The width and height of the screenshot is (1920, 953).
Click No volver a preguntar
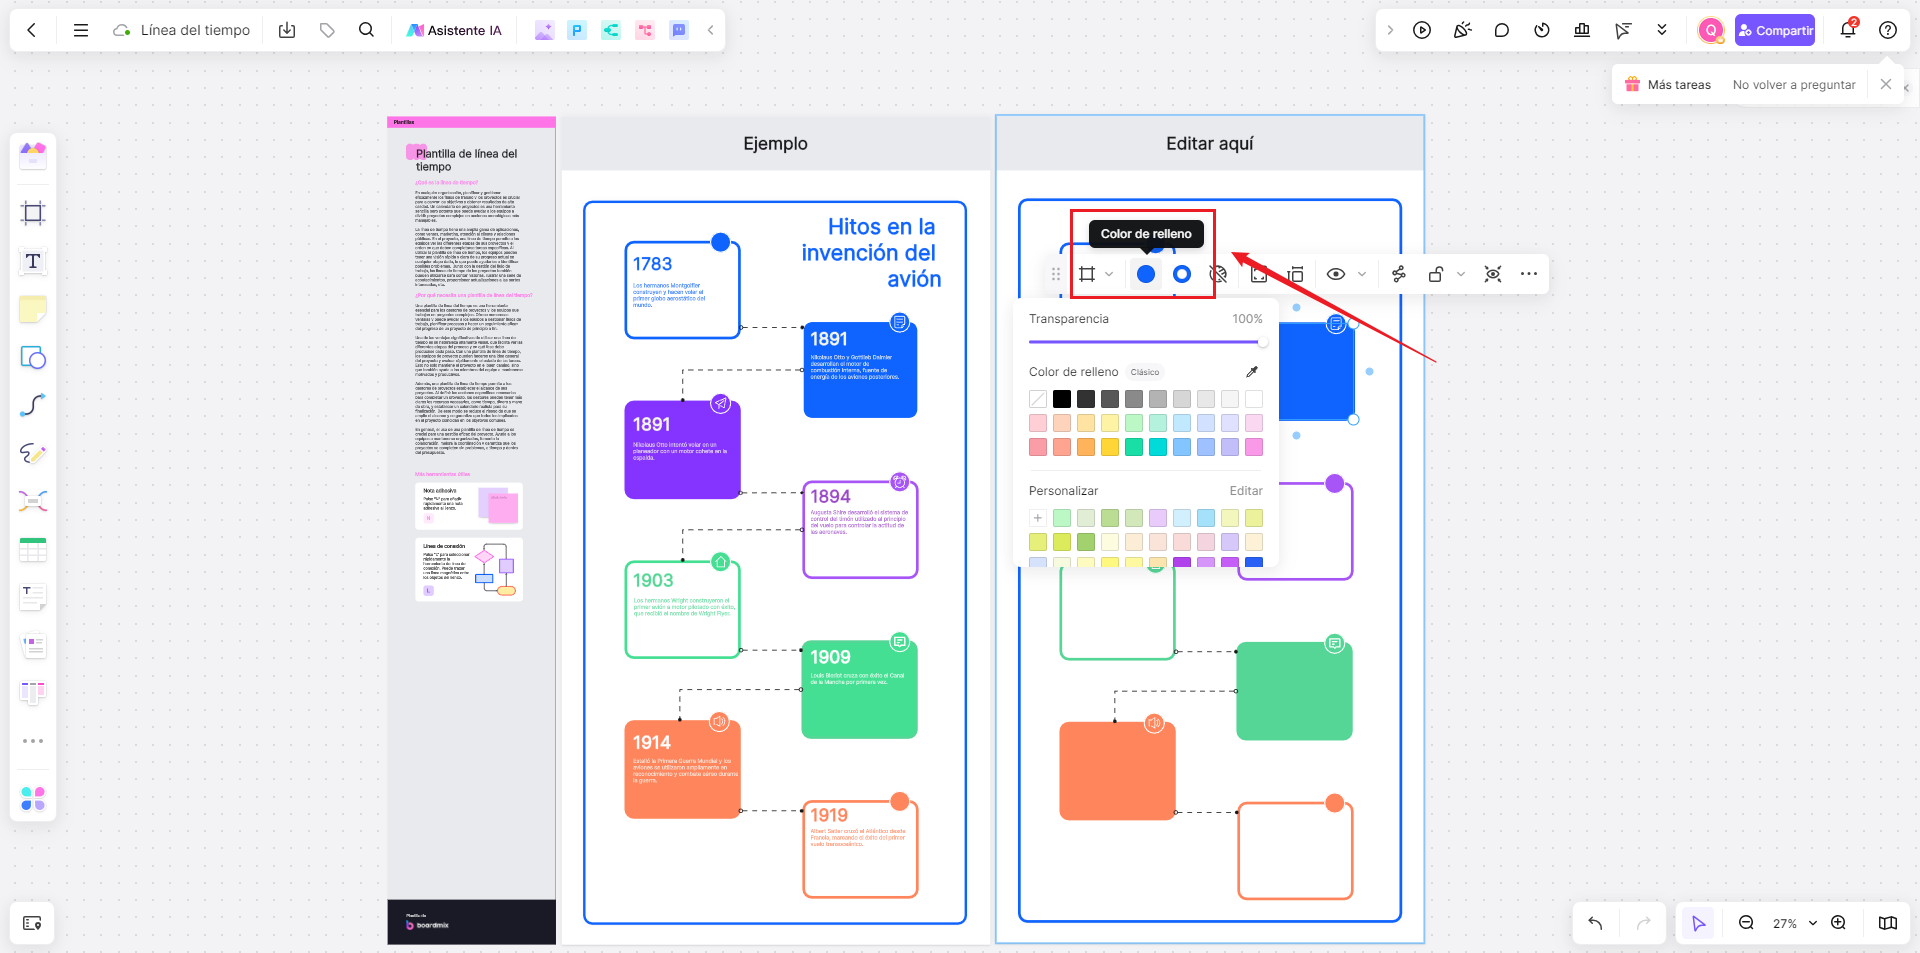click(x=1794, y=85)
